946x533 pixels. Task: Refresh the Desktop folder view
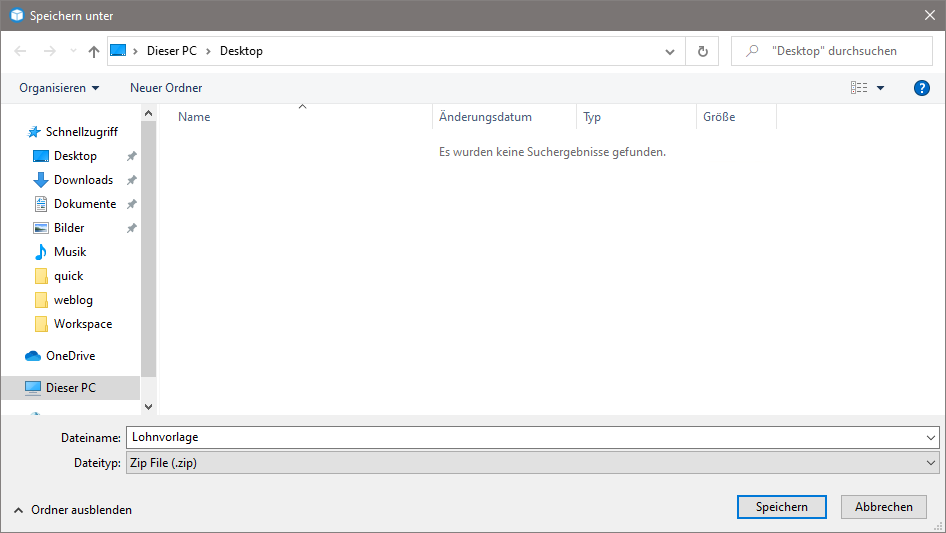click(x=703, y=51)
